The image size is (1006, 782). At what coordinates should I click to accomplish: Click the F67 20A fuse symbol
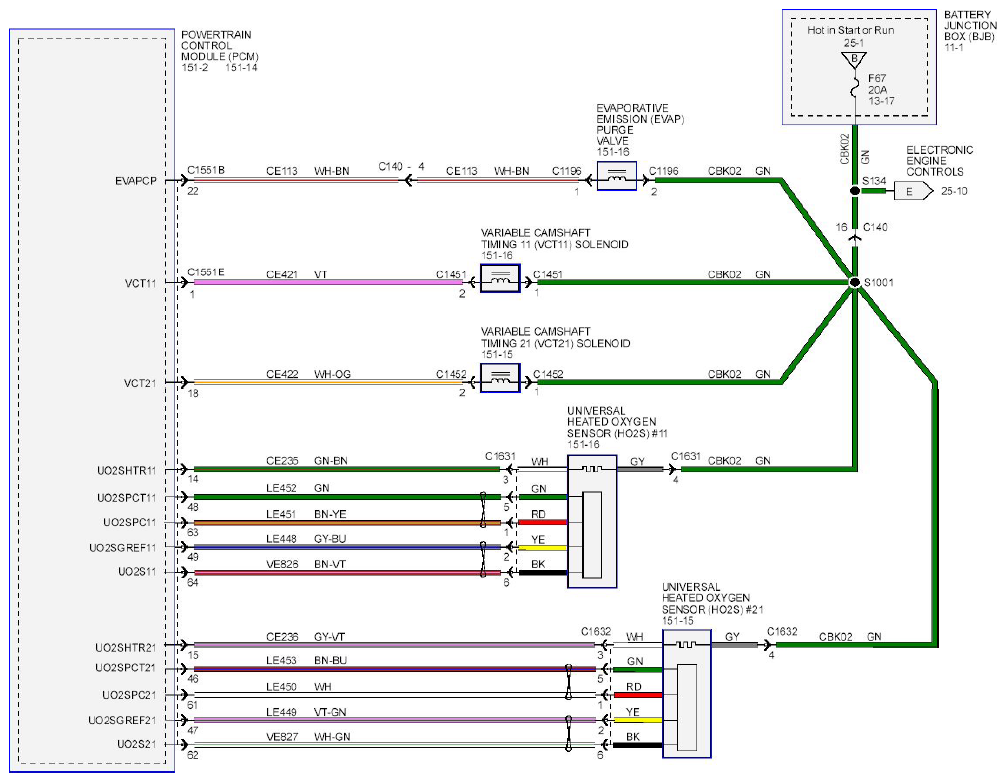coord(854,87)
